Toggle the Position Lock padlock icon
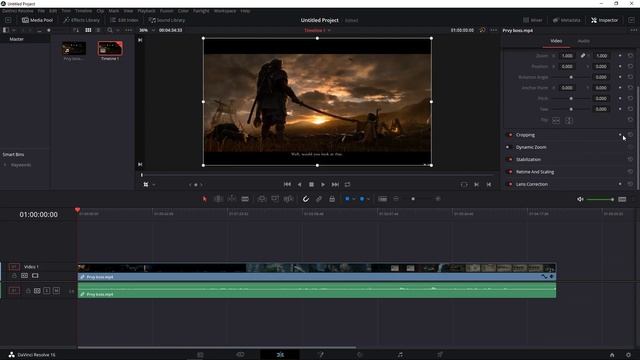Screen dimensions: 640x360 pyautogui.click(x=332, y=199)
